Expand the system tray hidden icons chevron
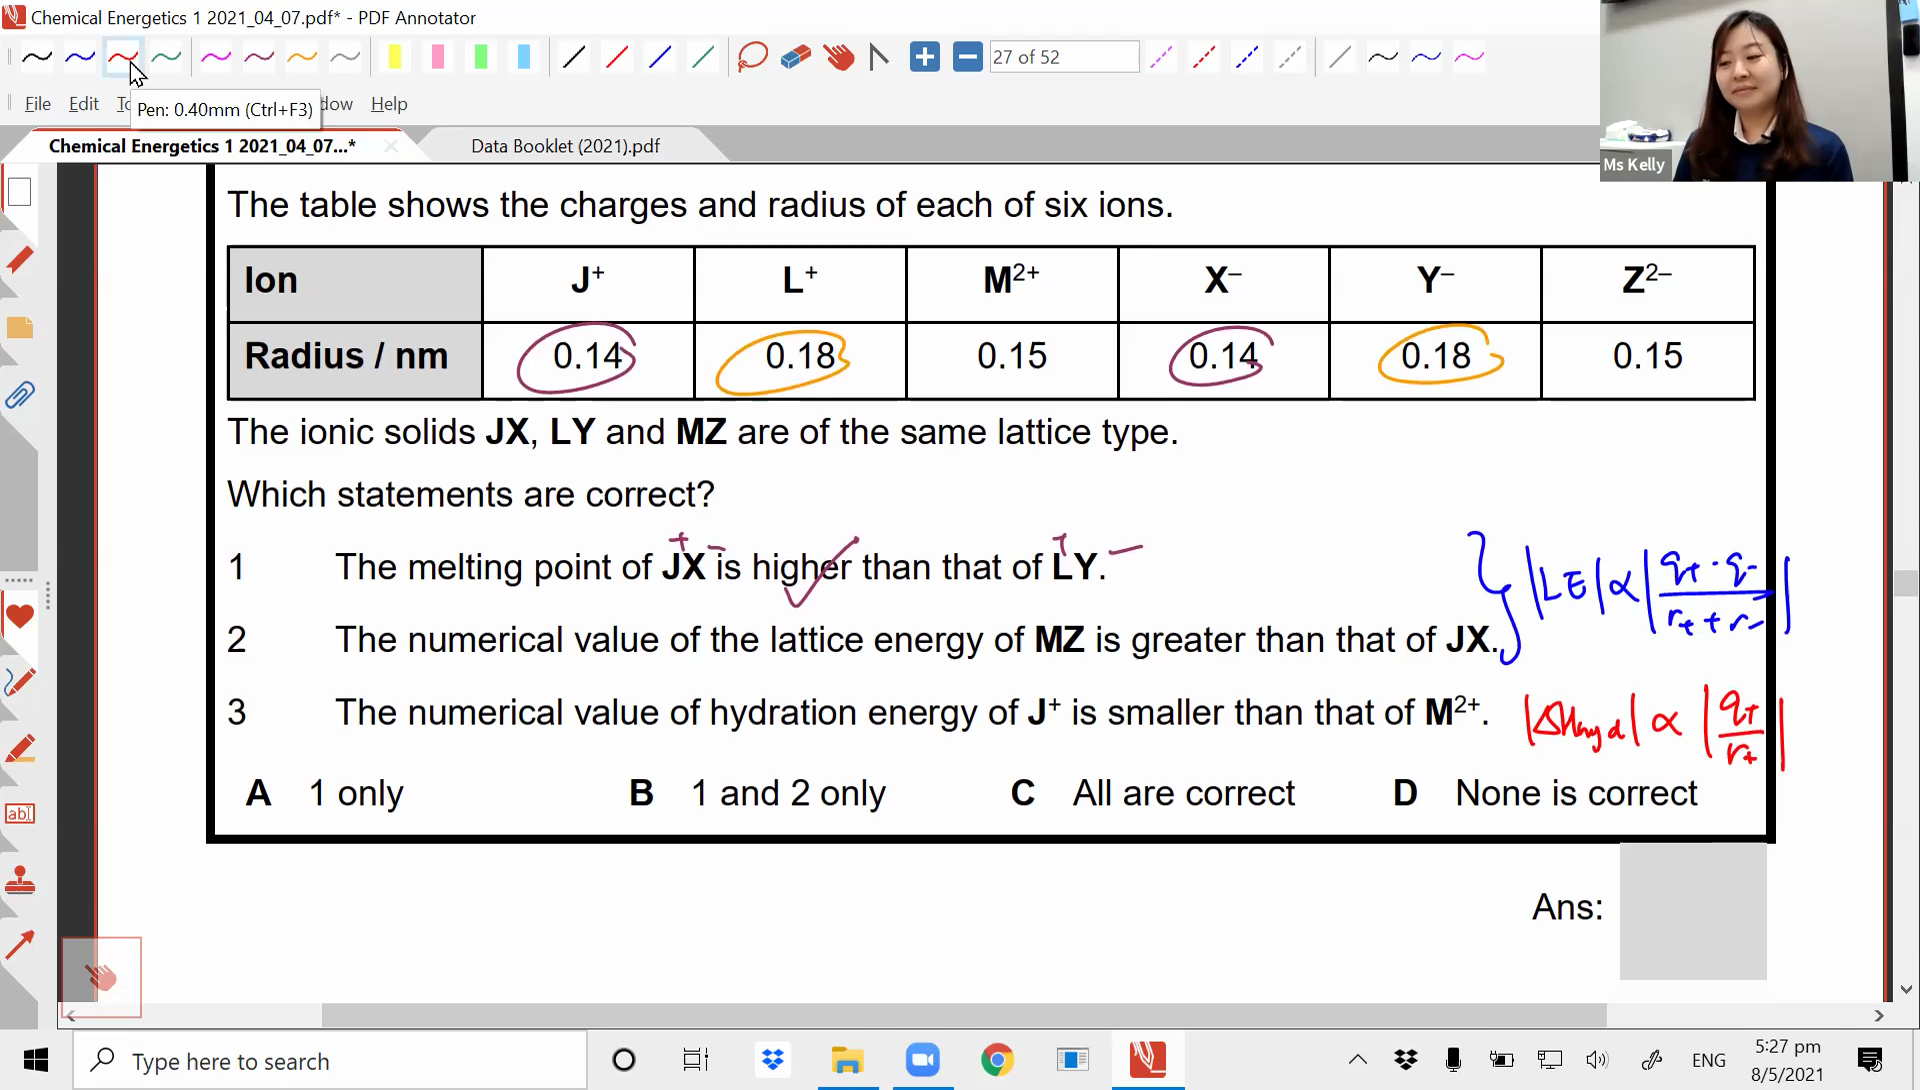1920x1090 pixels. pos(1357,1060)
